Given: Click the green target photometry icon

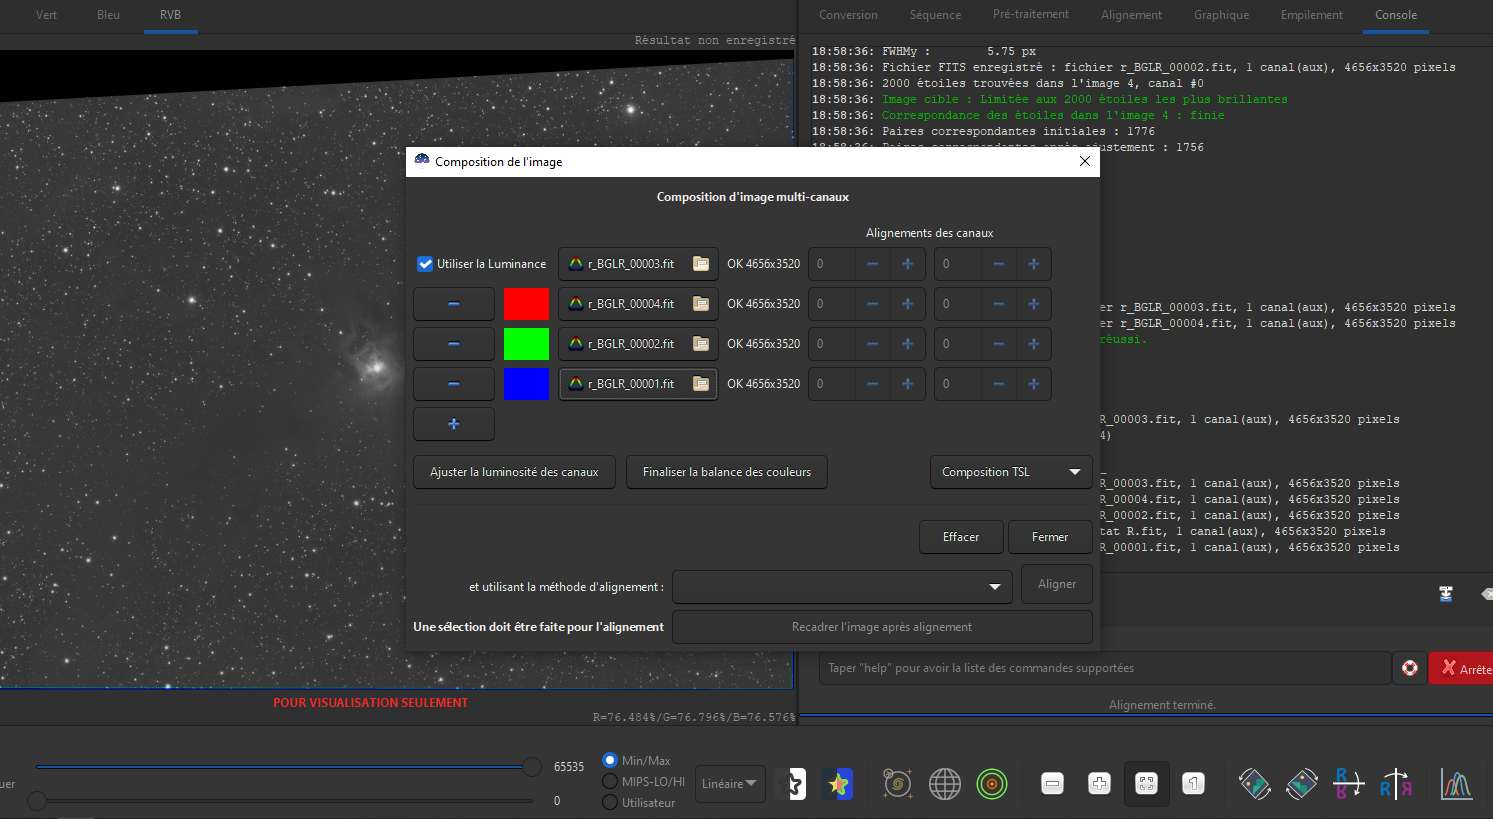Looking at the screenshot, I should pyautogui.click(x=991, y=784).
